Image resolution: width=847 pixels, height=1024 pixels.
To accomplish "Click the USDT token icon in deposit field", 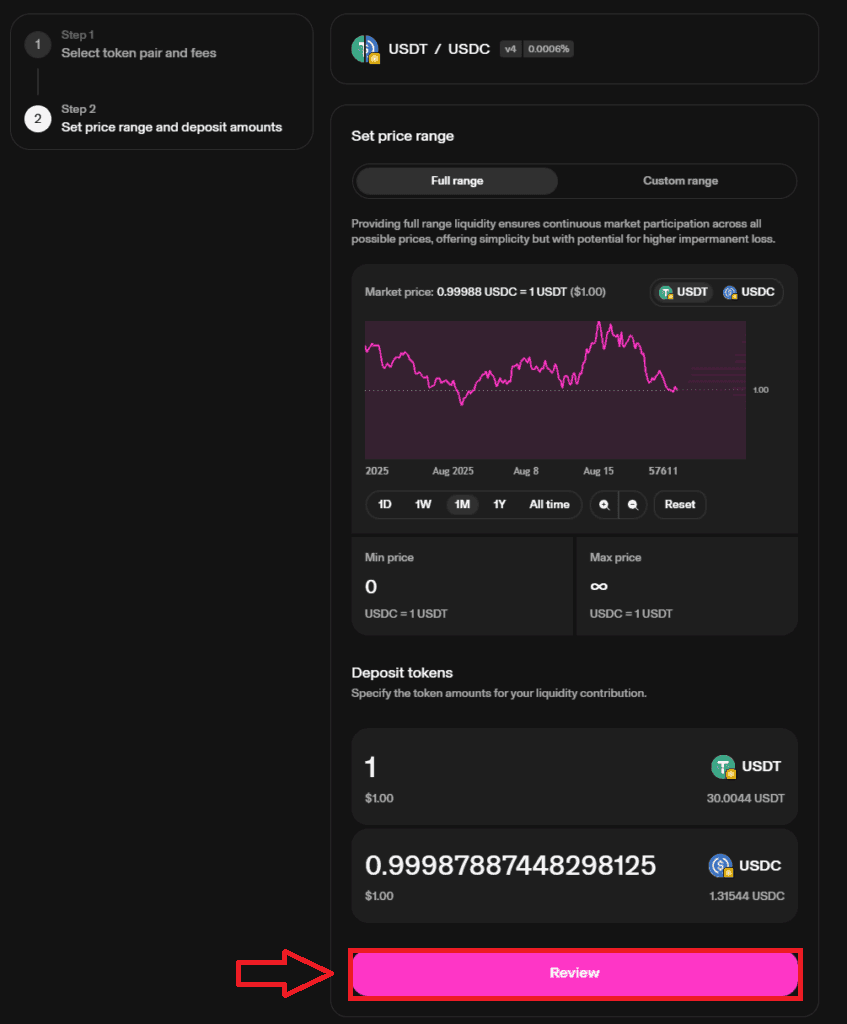I will click(724, 767).
